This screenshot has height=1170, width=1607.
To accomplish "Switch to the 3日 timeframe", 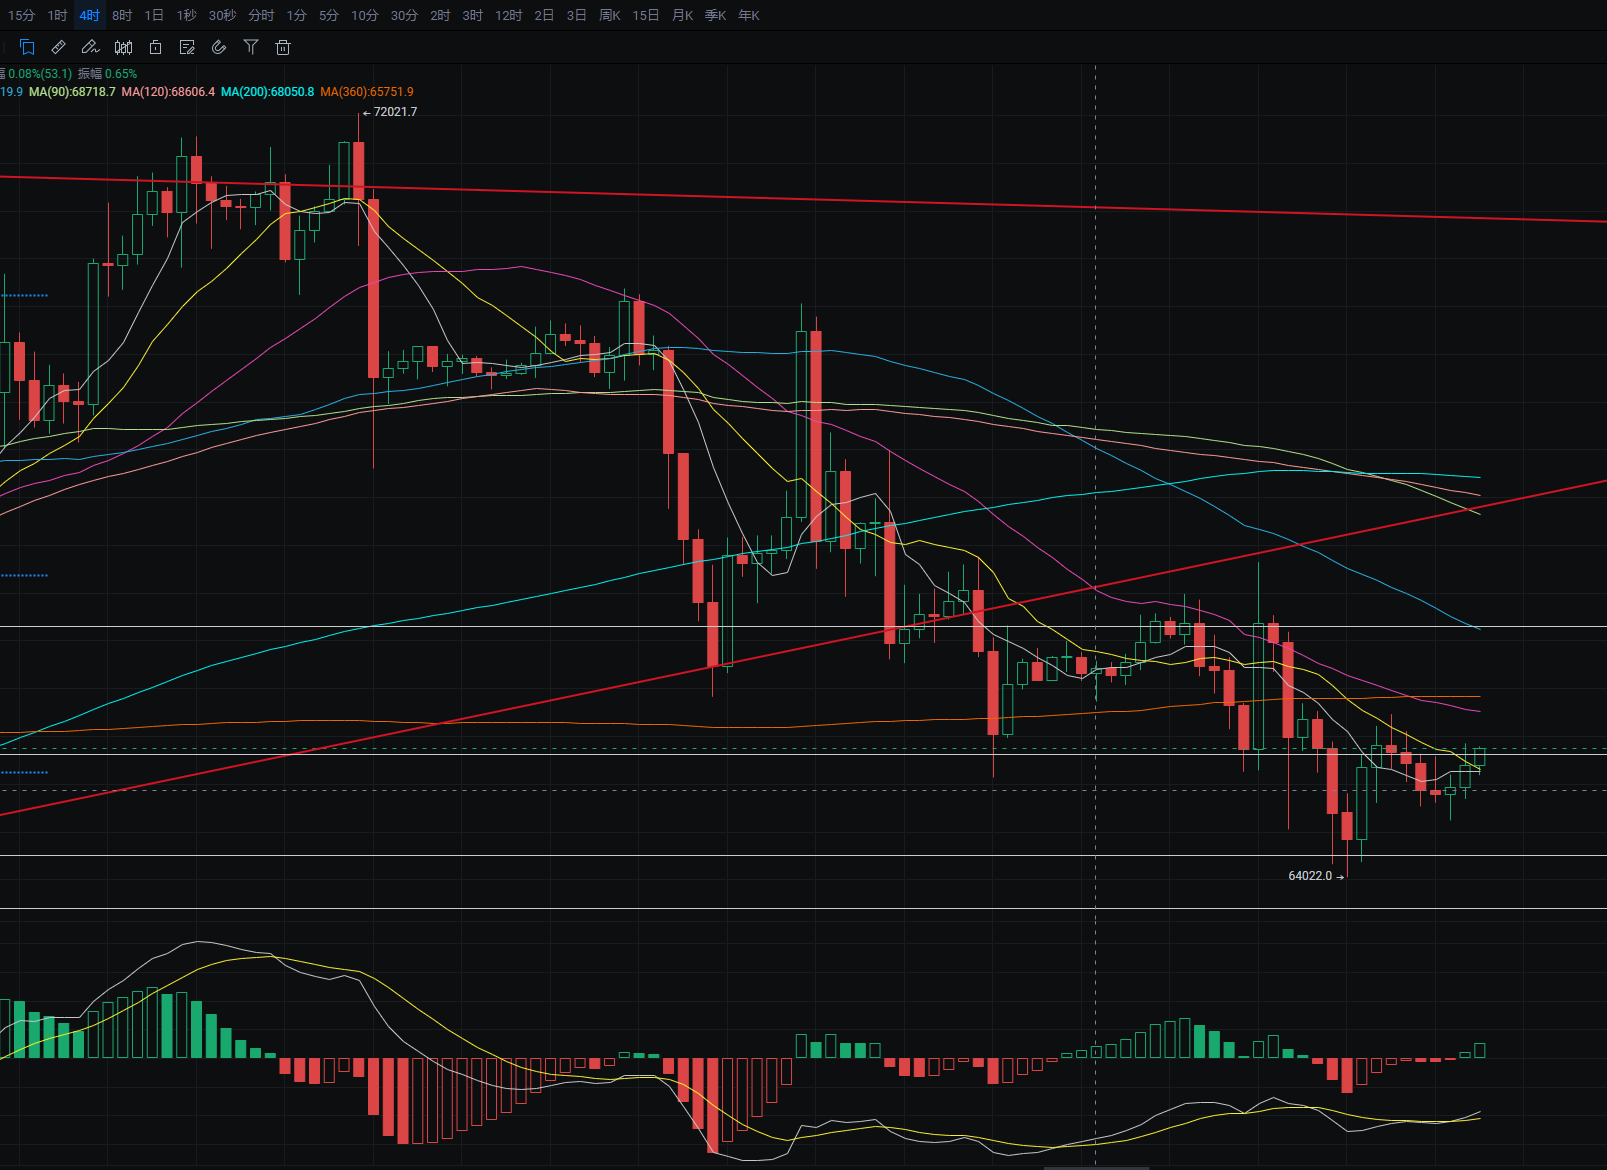I will tap(576, 15).
